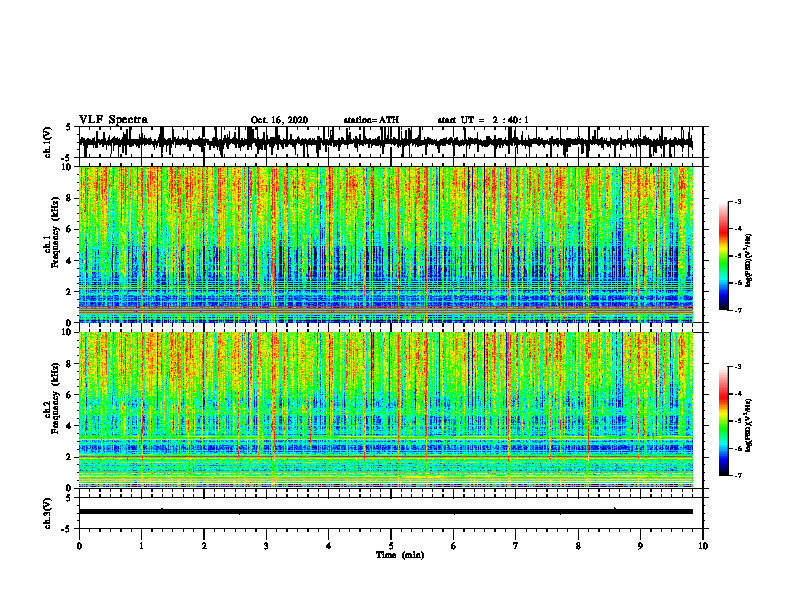Click the "ch.3(V)" axis label
This screenshot has width=792, height=612.
48,514
